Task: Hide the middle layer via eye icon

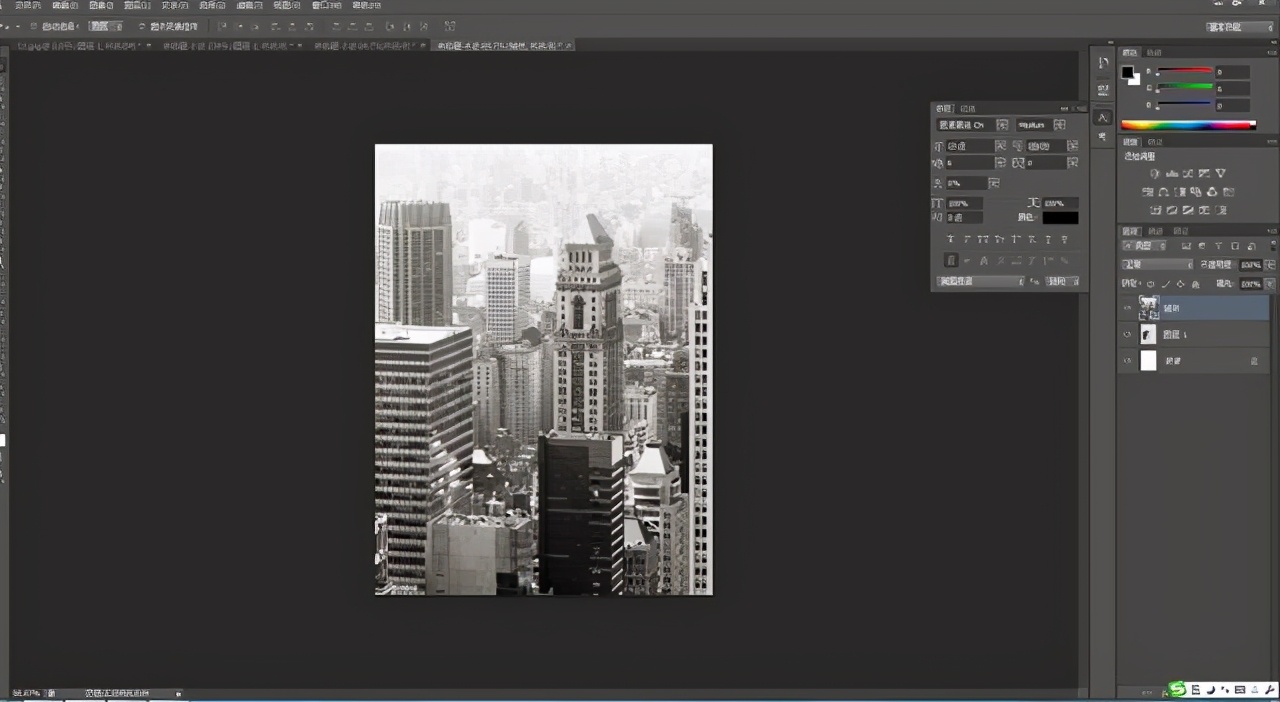Action: [1128, 334]
